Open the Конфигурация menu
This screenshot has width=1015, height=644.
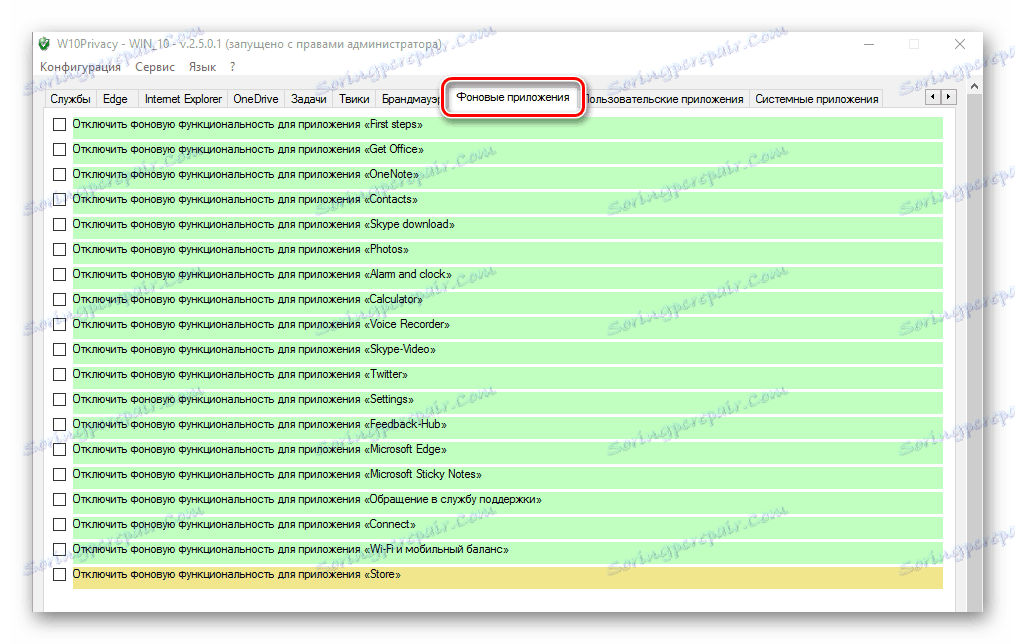point(79,67)
